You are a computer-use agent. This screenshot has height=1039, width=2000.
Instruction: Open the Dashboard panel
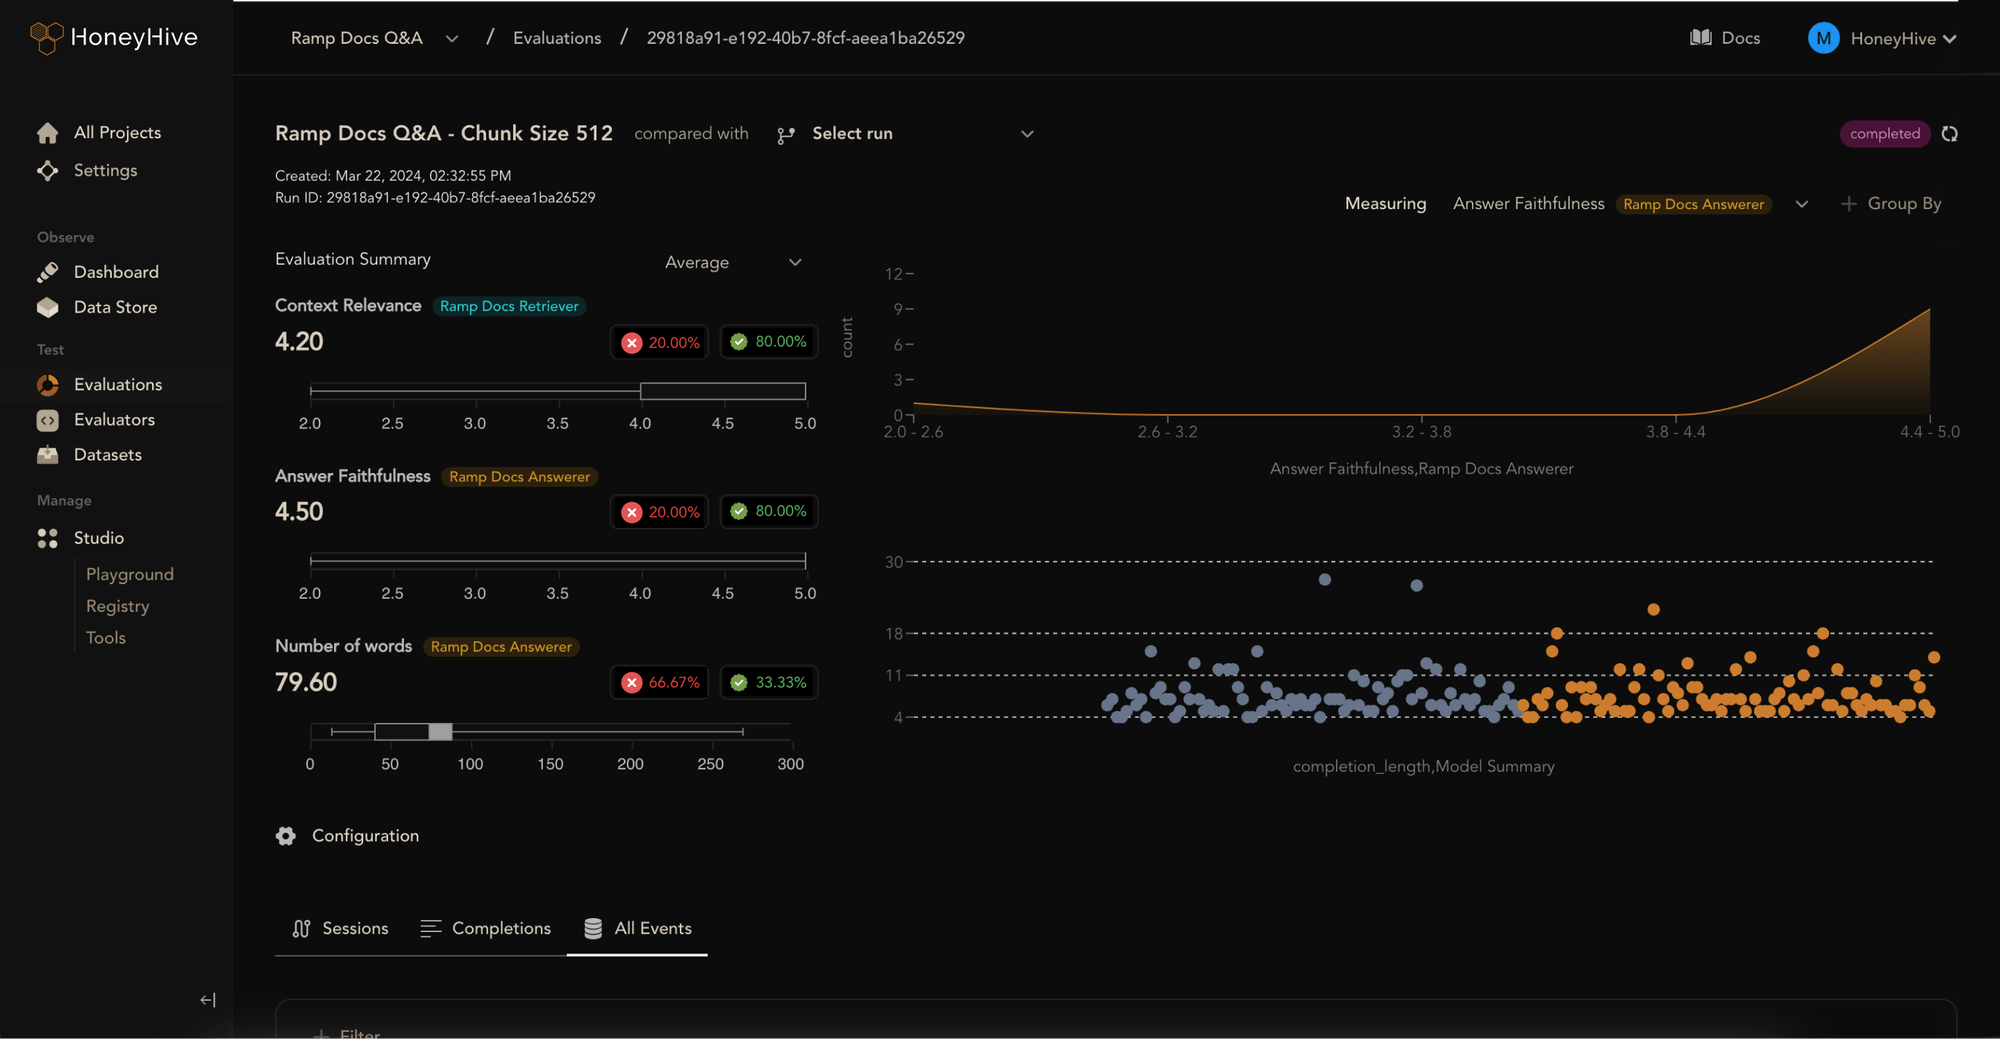(116, 271)
